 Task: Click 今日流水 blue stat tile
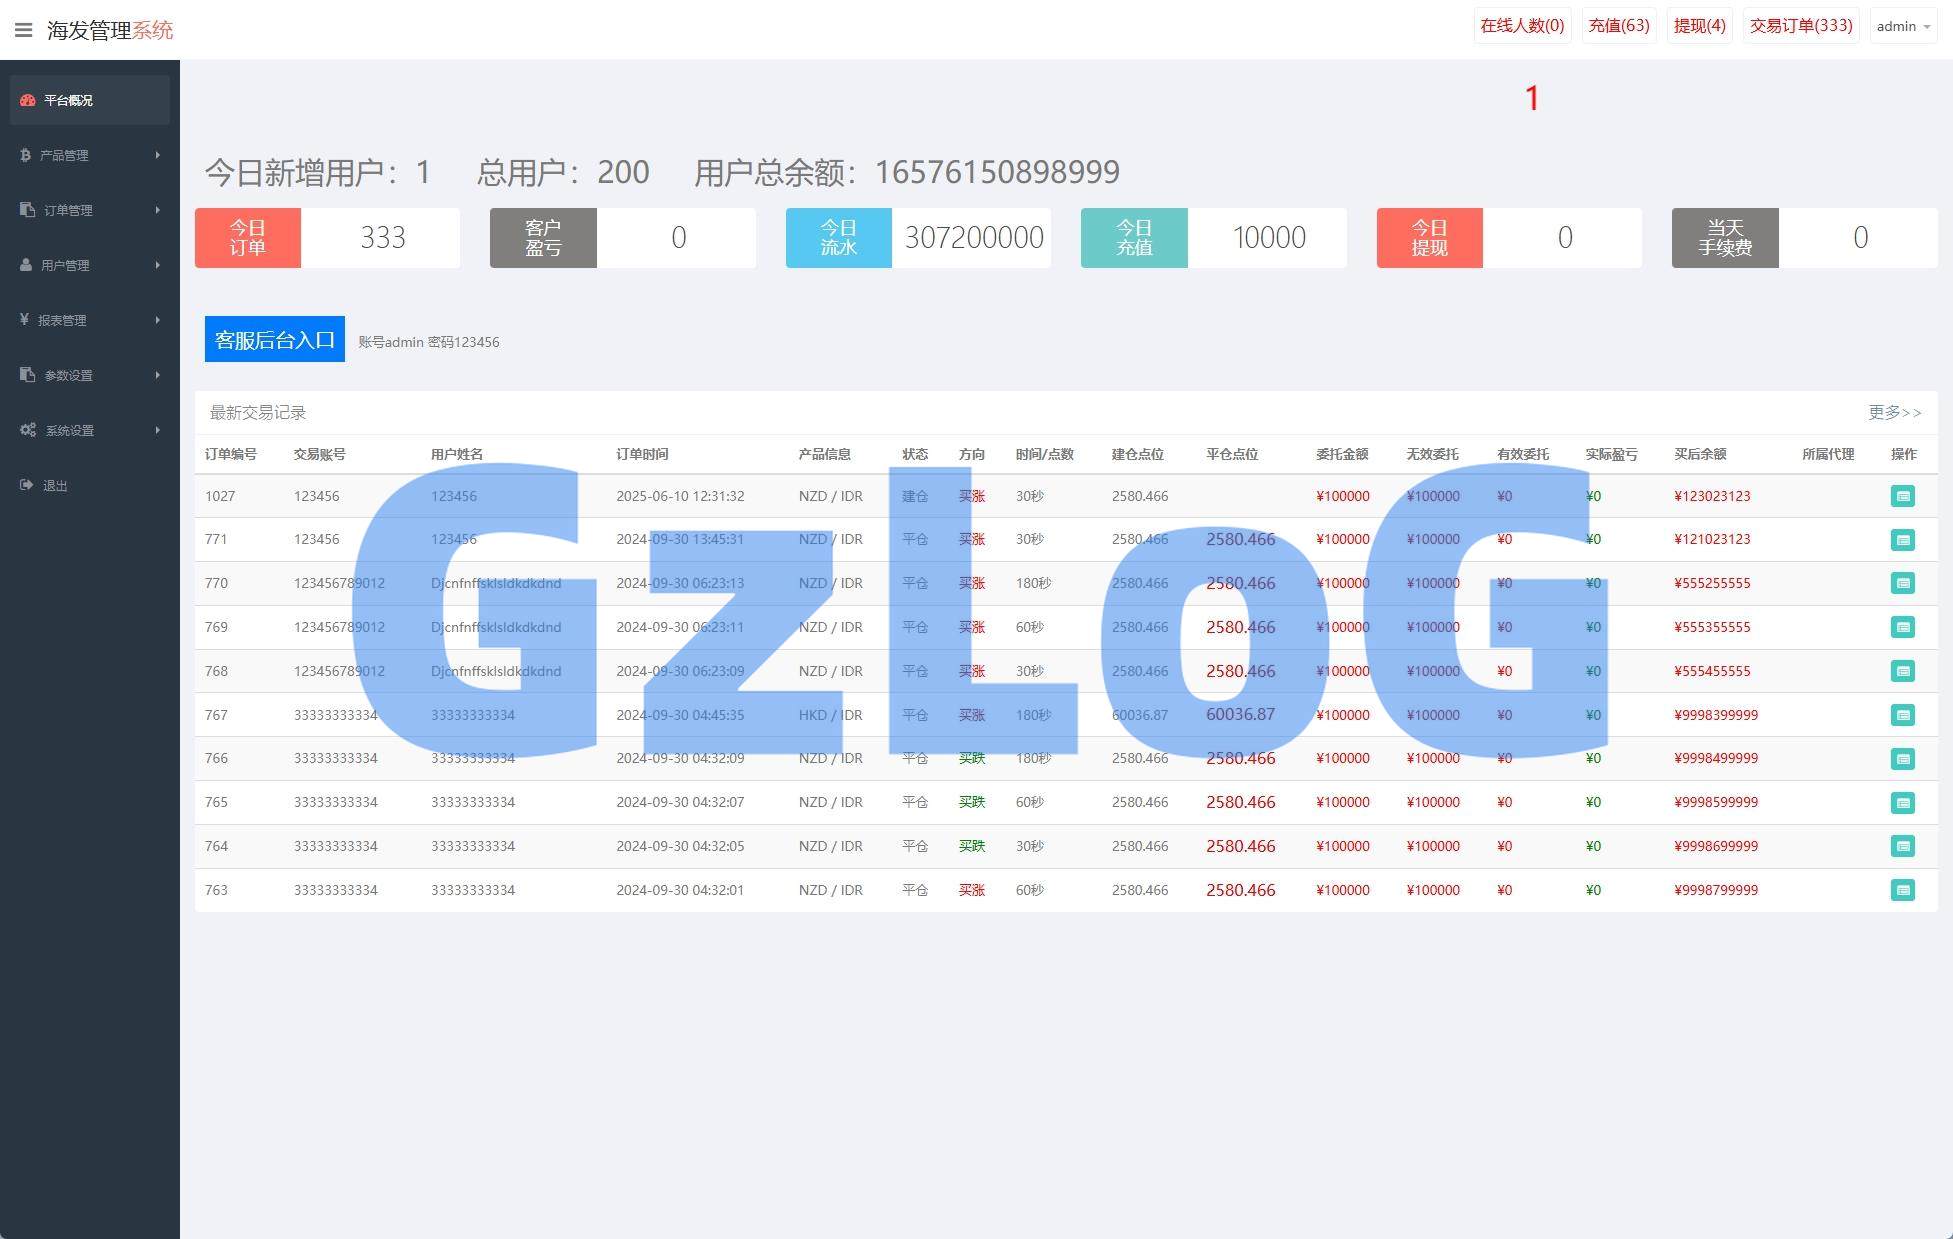[839, 238]
